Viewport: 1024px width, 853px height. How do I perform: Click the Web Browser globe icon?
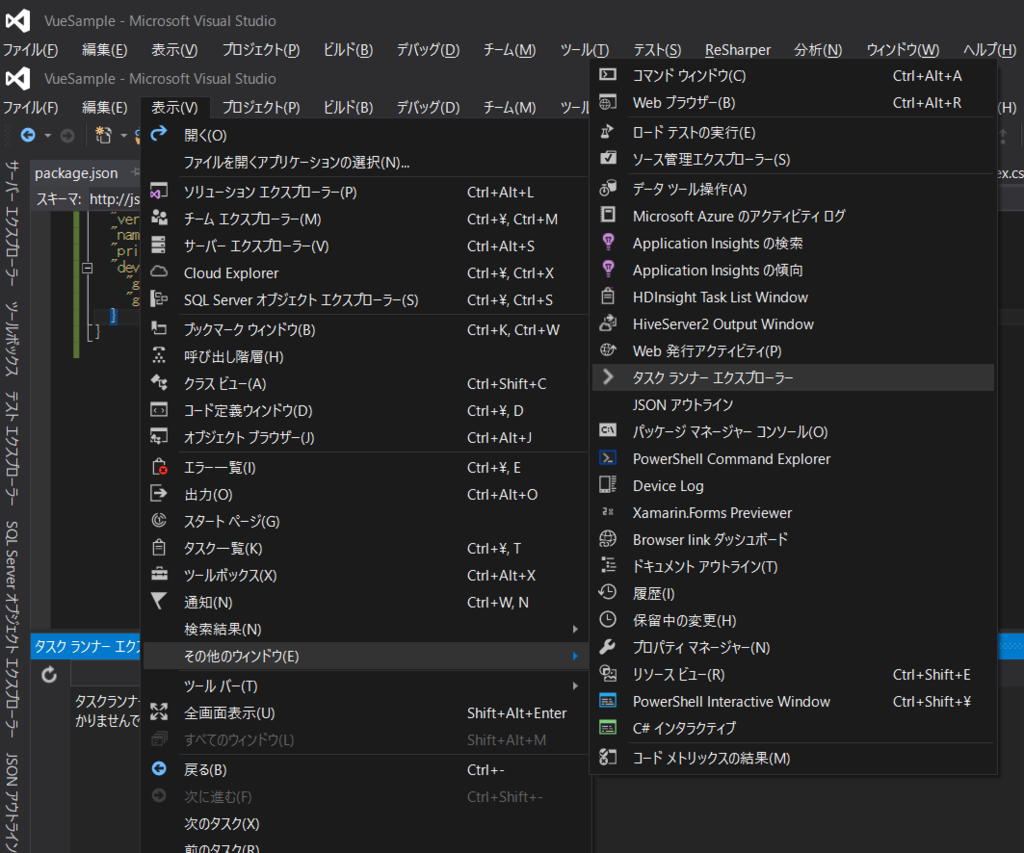click(607, 102)
